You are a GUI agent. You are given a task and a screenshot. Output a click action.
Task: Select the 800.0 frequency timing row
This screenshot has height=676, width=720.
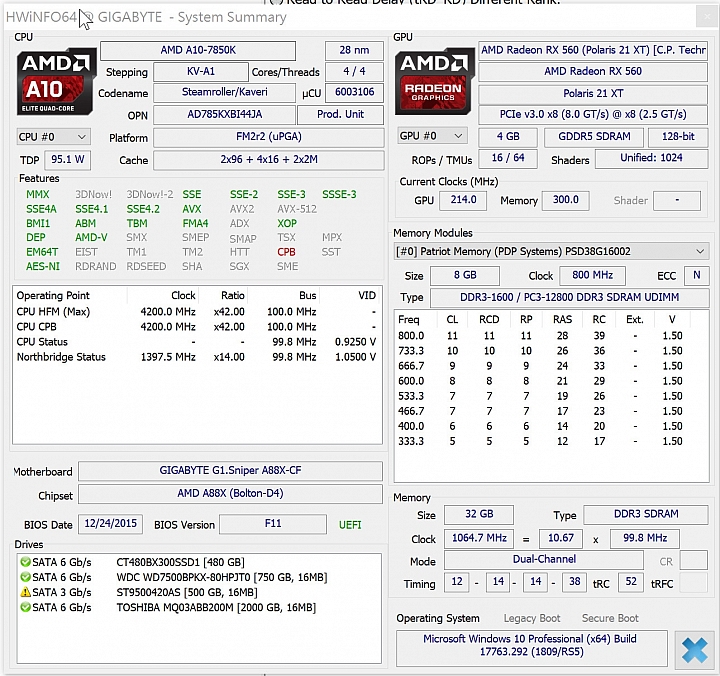point(550,336)
